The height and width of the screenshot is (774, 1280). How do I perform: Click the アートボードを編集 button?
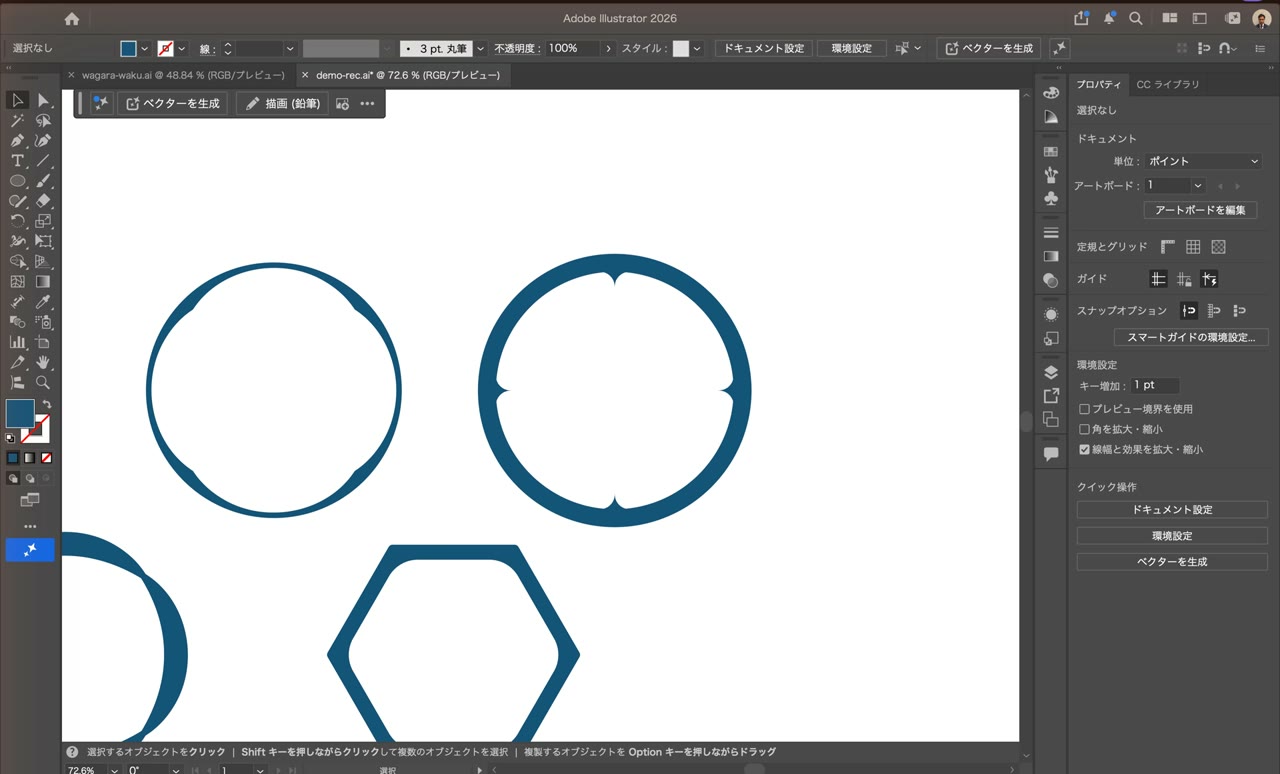coord(1200,210)
